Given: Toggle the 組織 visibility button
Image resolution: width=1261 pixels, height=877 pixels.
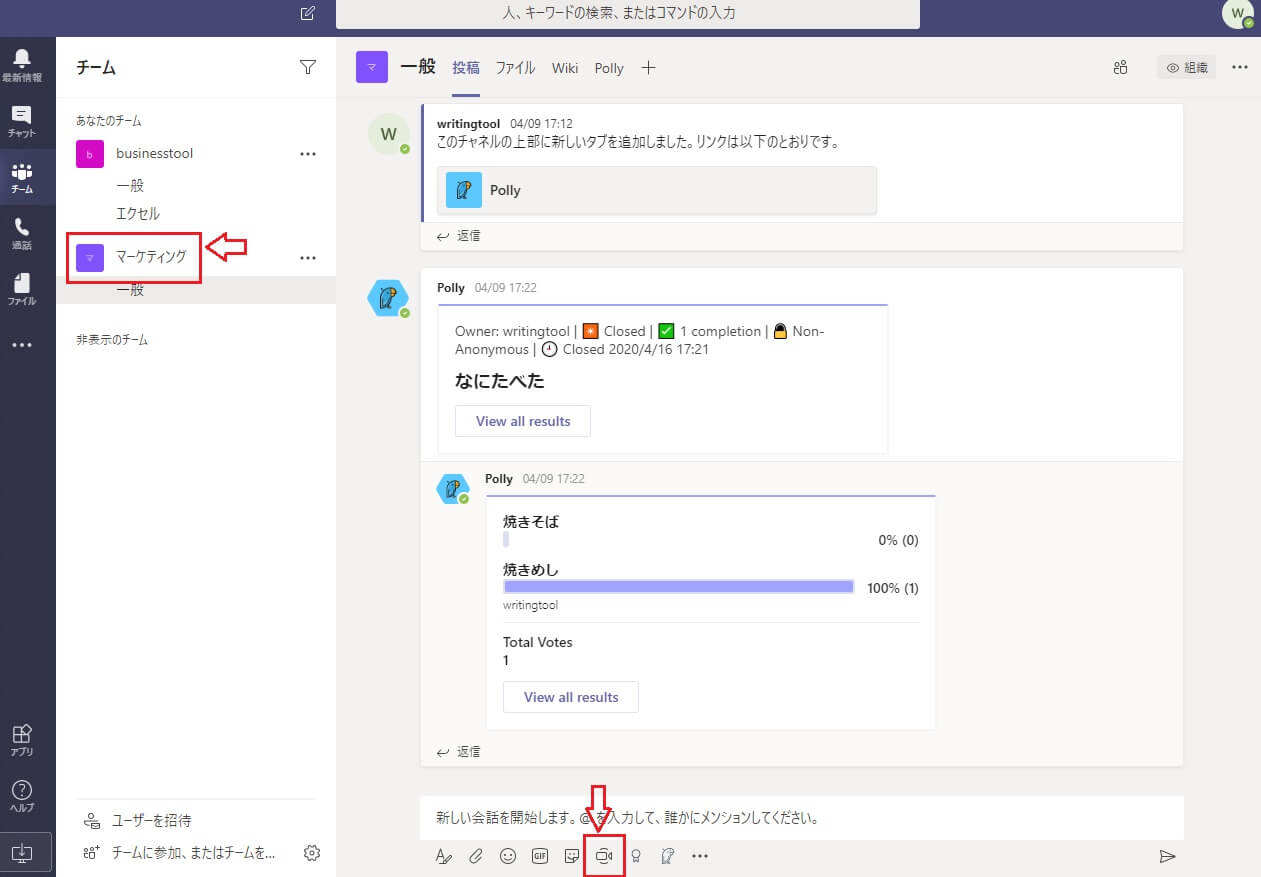Looking at the screenshot, I should (x=1187, y=68).
